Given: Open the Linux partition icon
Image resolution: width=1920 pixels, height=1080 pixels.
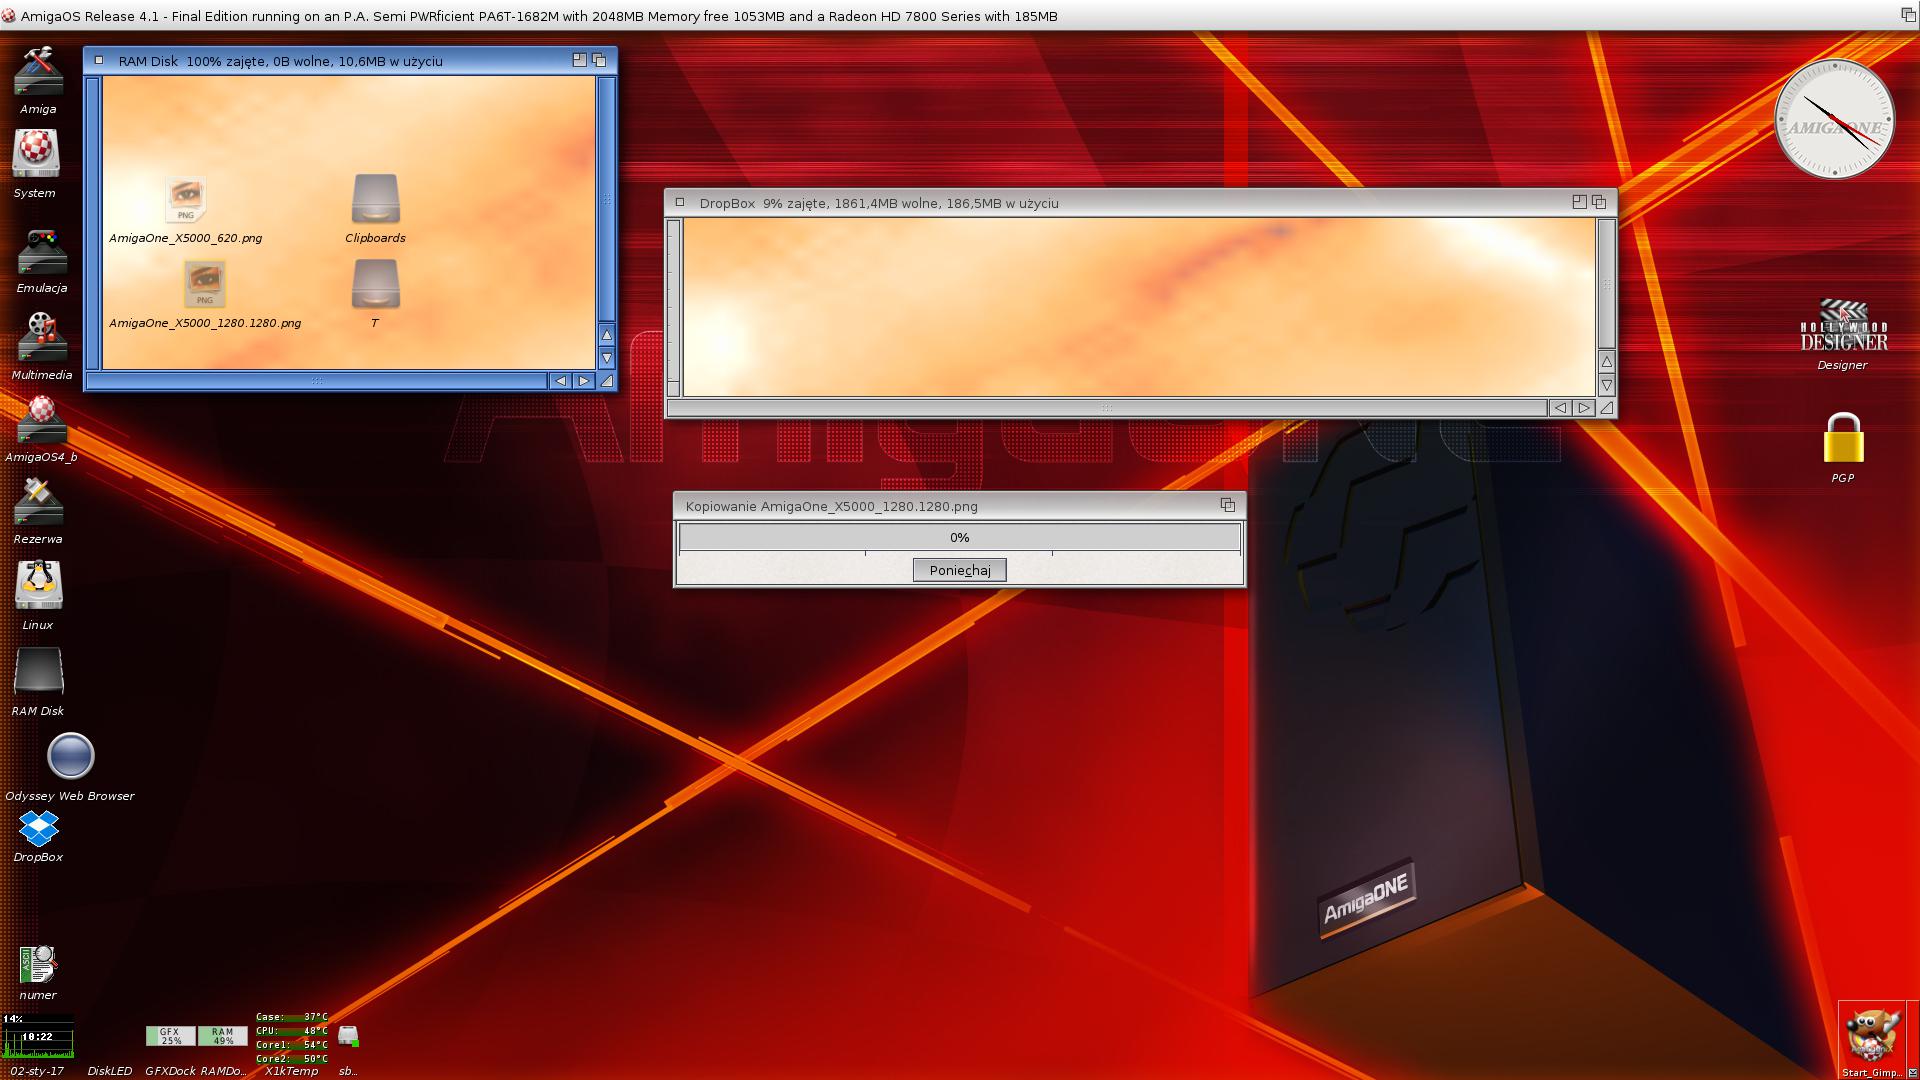Looking at the screenshot, I should tap(38, 585).
